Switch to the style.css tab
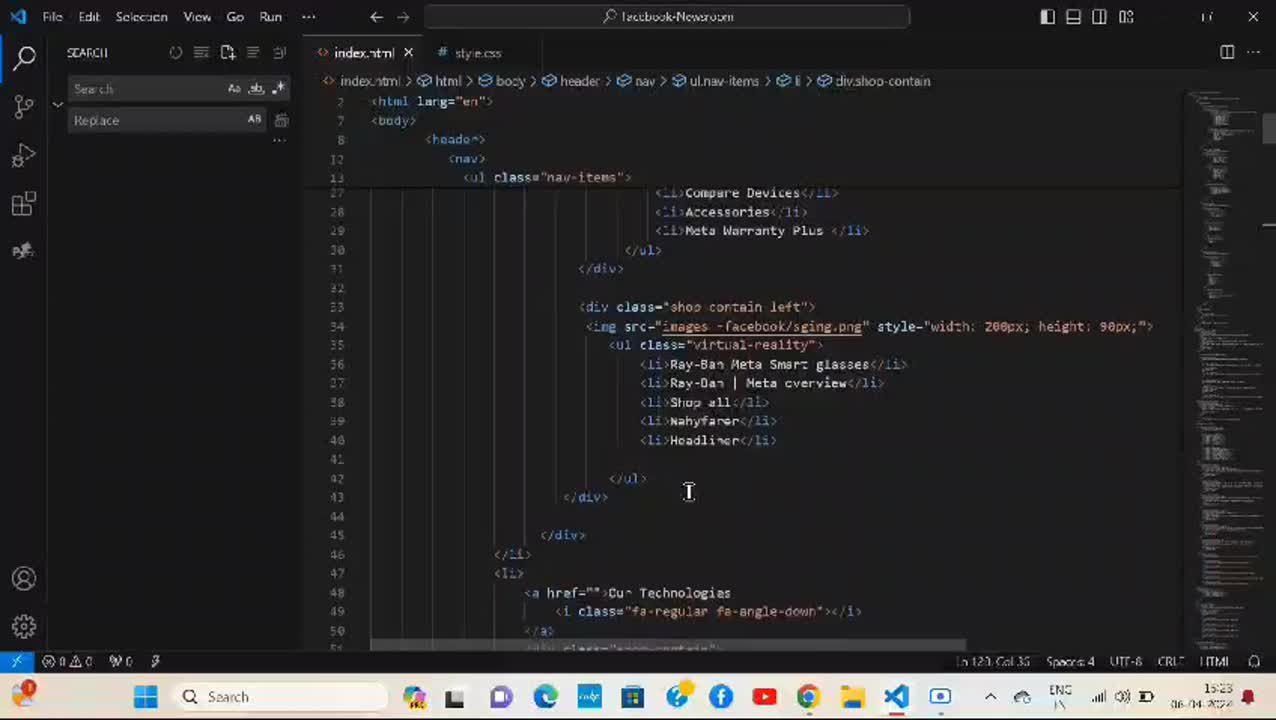The height and width of the screenshot is (720, 1276). pos(477,53)
